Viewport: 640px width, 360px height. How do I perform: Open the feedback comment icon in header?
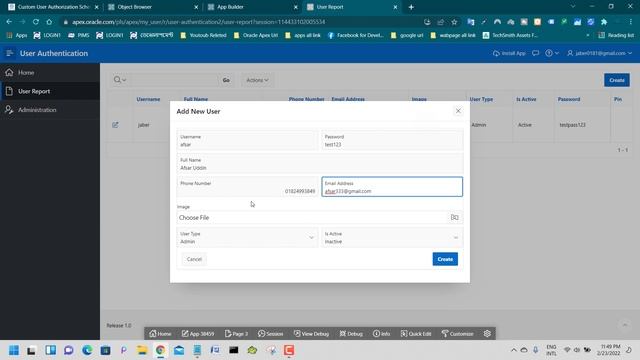[536, 53]
